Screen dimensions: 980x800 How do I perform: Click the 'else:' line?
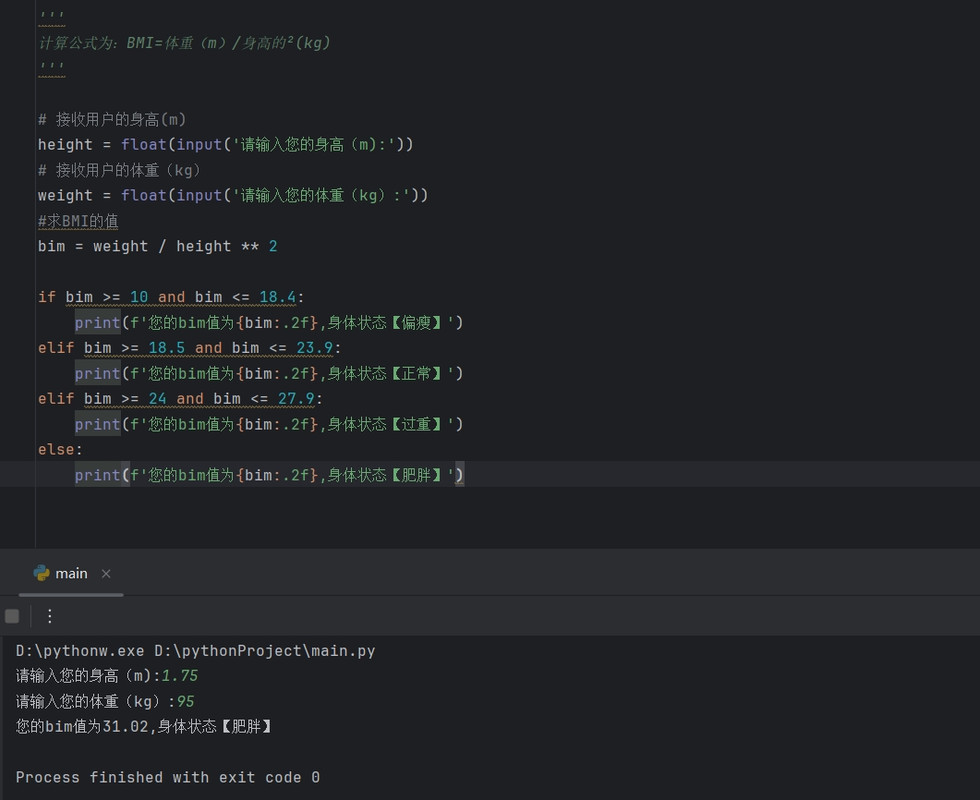(x=60, y=449)
